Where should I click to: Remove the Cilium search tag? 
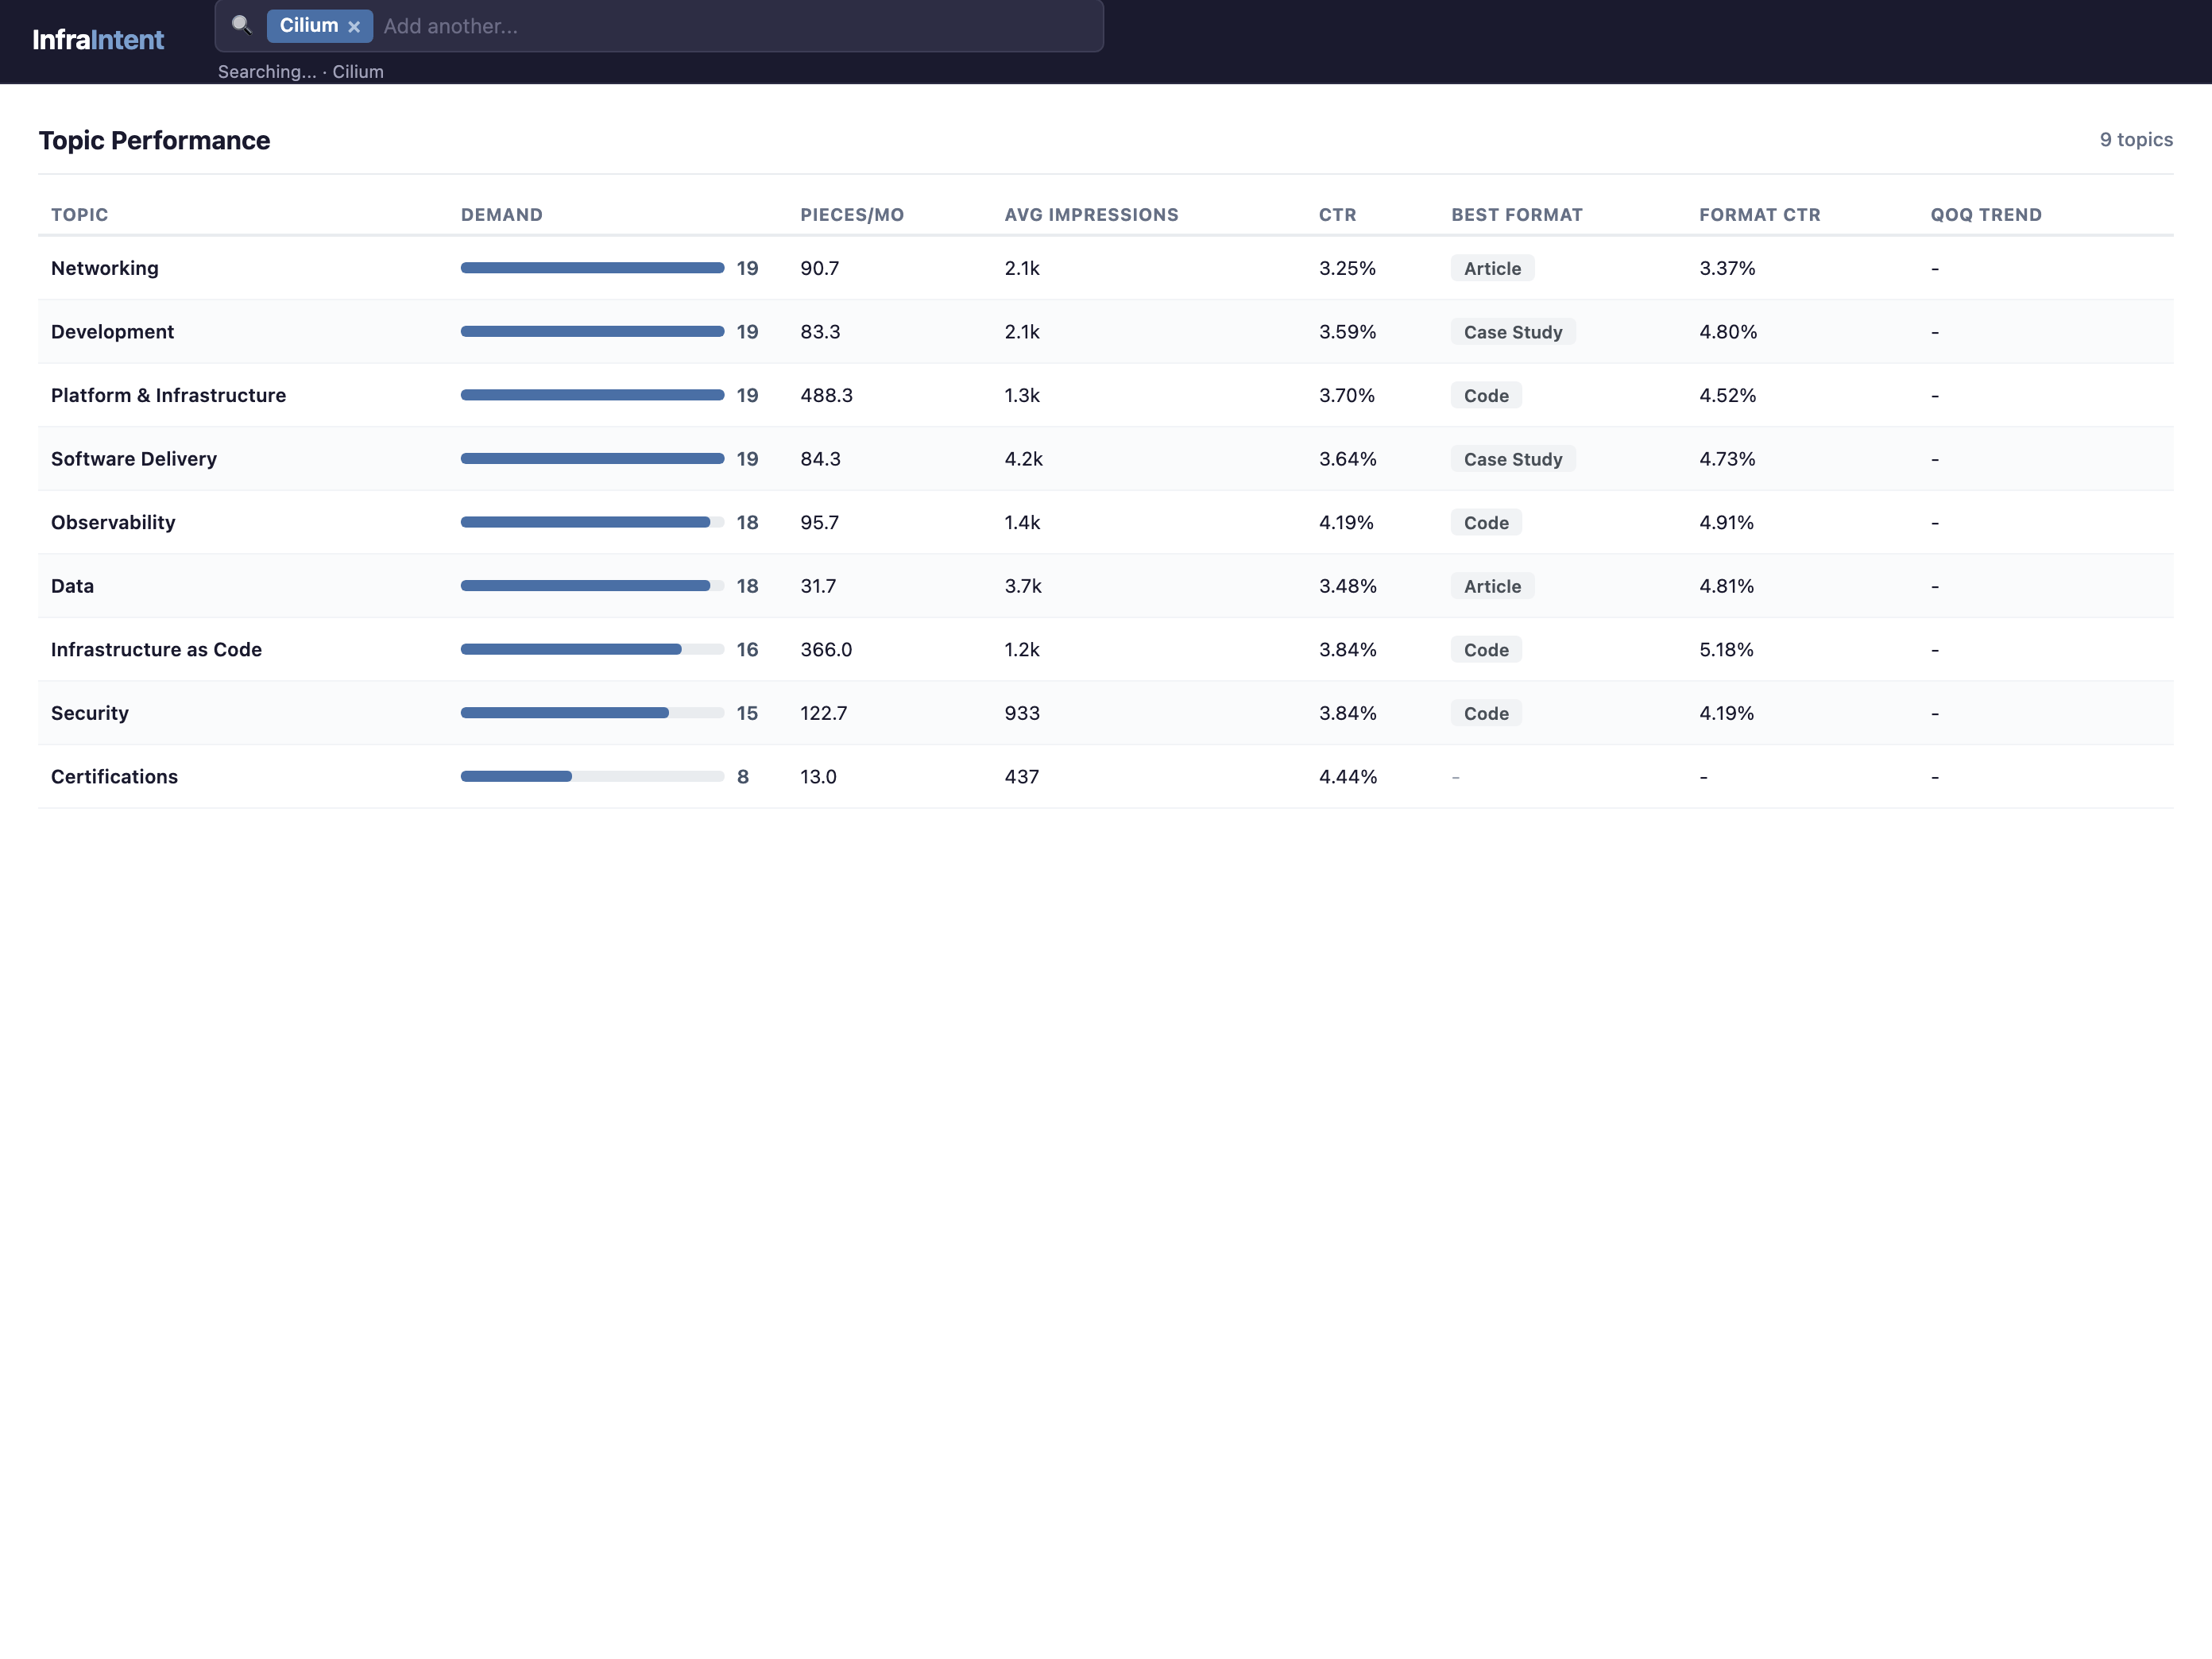pyautogui.click(x=354, y=26)
